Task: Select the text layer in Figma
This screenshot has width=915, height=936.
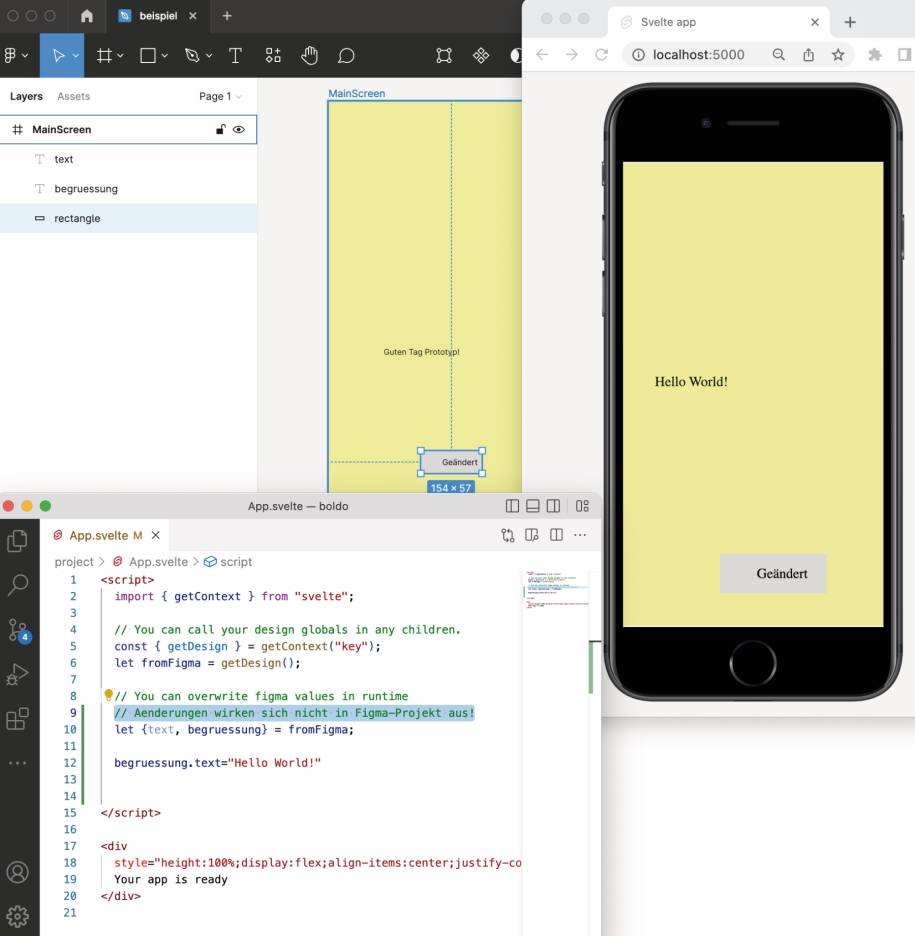Action: coord(128,159)
